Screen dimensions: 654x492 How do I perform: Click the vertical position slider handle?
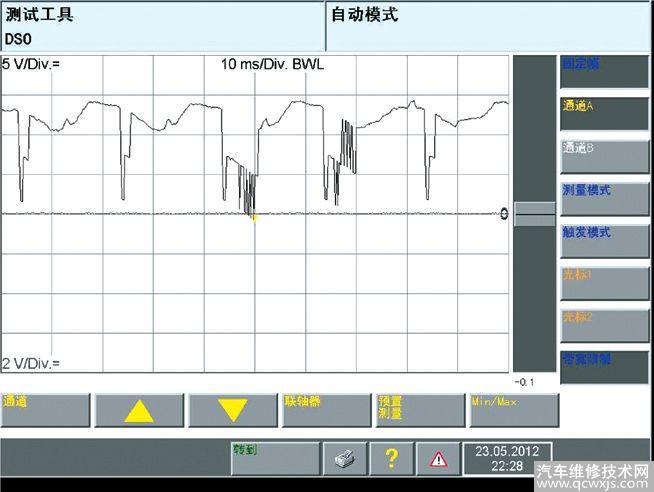tap(535, 214)
